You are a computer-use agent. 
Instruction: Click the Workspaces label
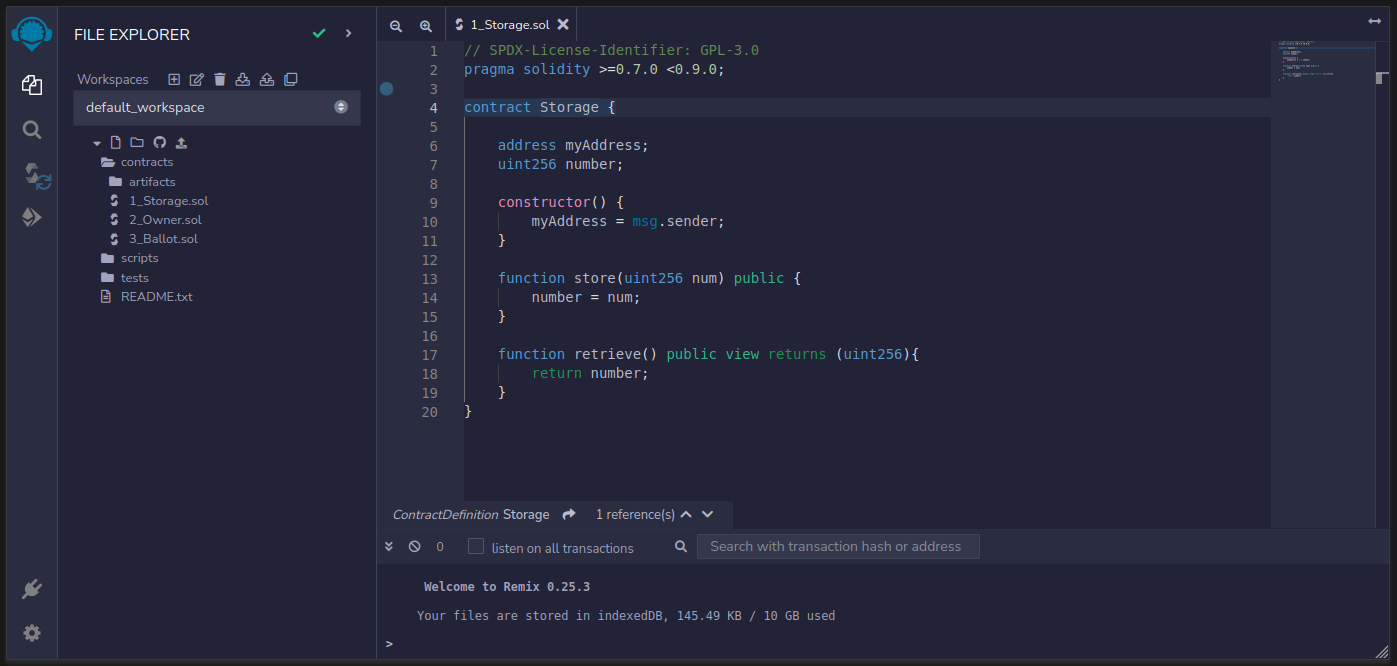113,79
